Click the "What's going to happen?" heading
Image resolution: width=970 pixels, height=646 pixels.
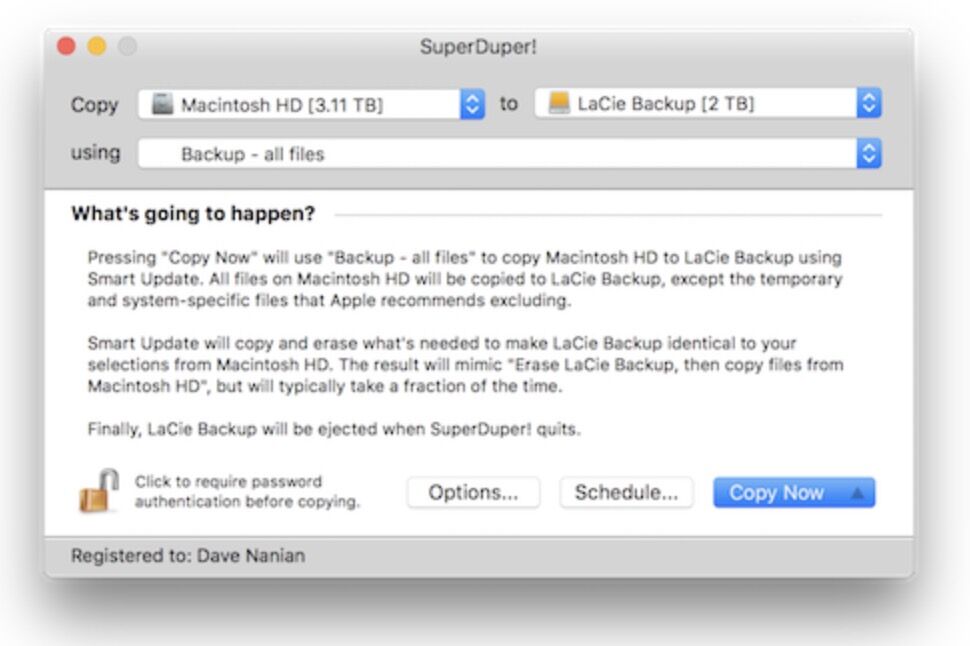(x=193, y=214)
